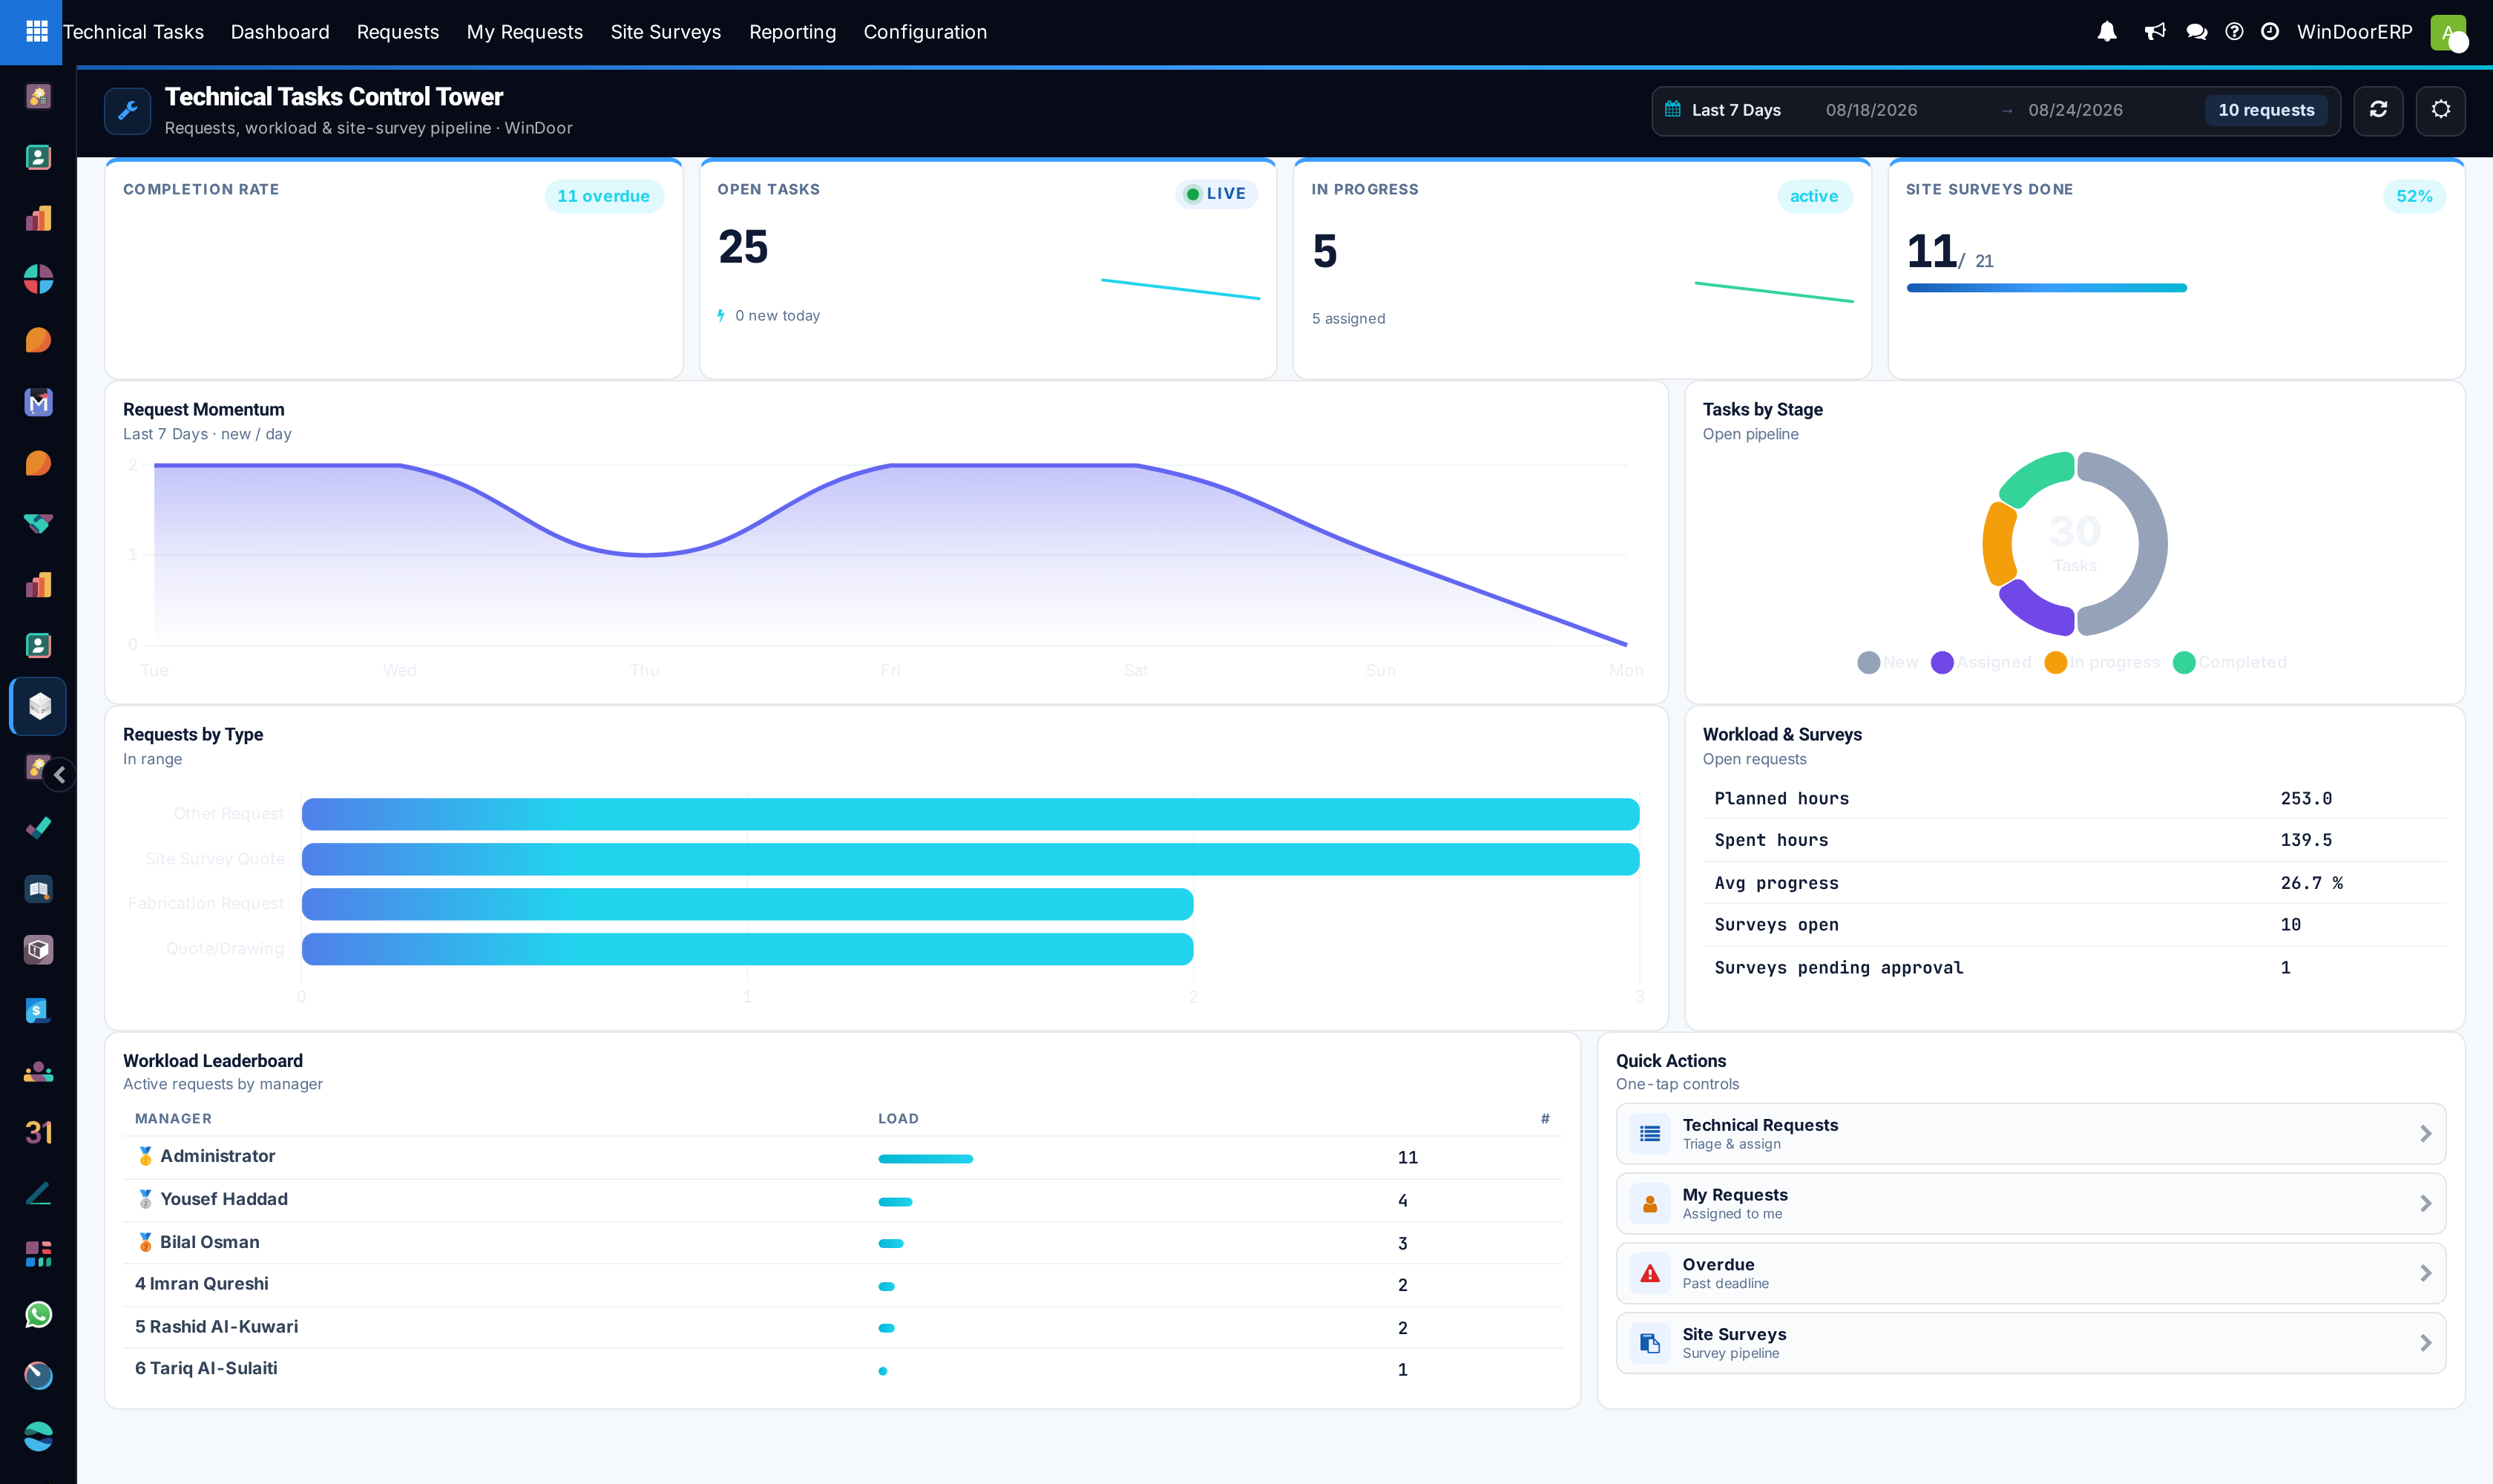This screenshot has width=2493, height=1484.
Task: Toggle the Completed series in stage legend
Action: (x=2229, y=662)
